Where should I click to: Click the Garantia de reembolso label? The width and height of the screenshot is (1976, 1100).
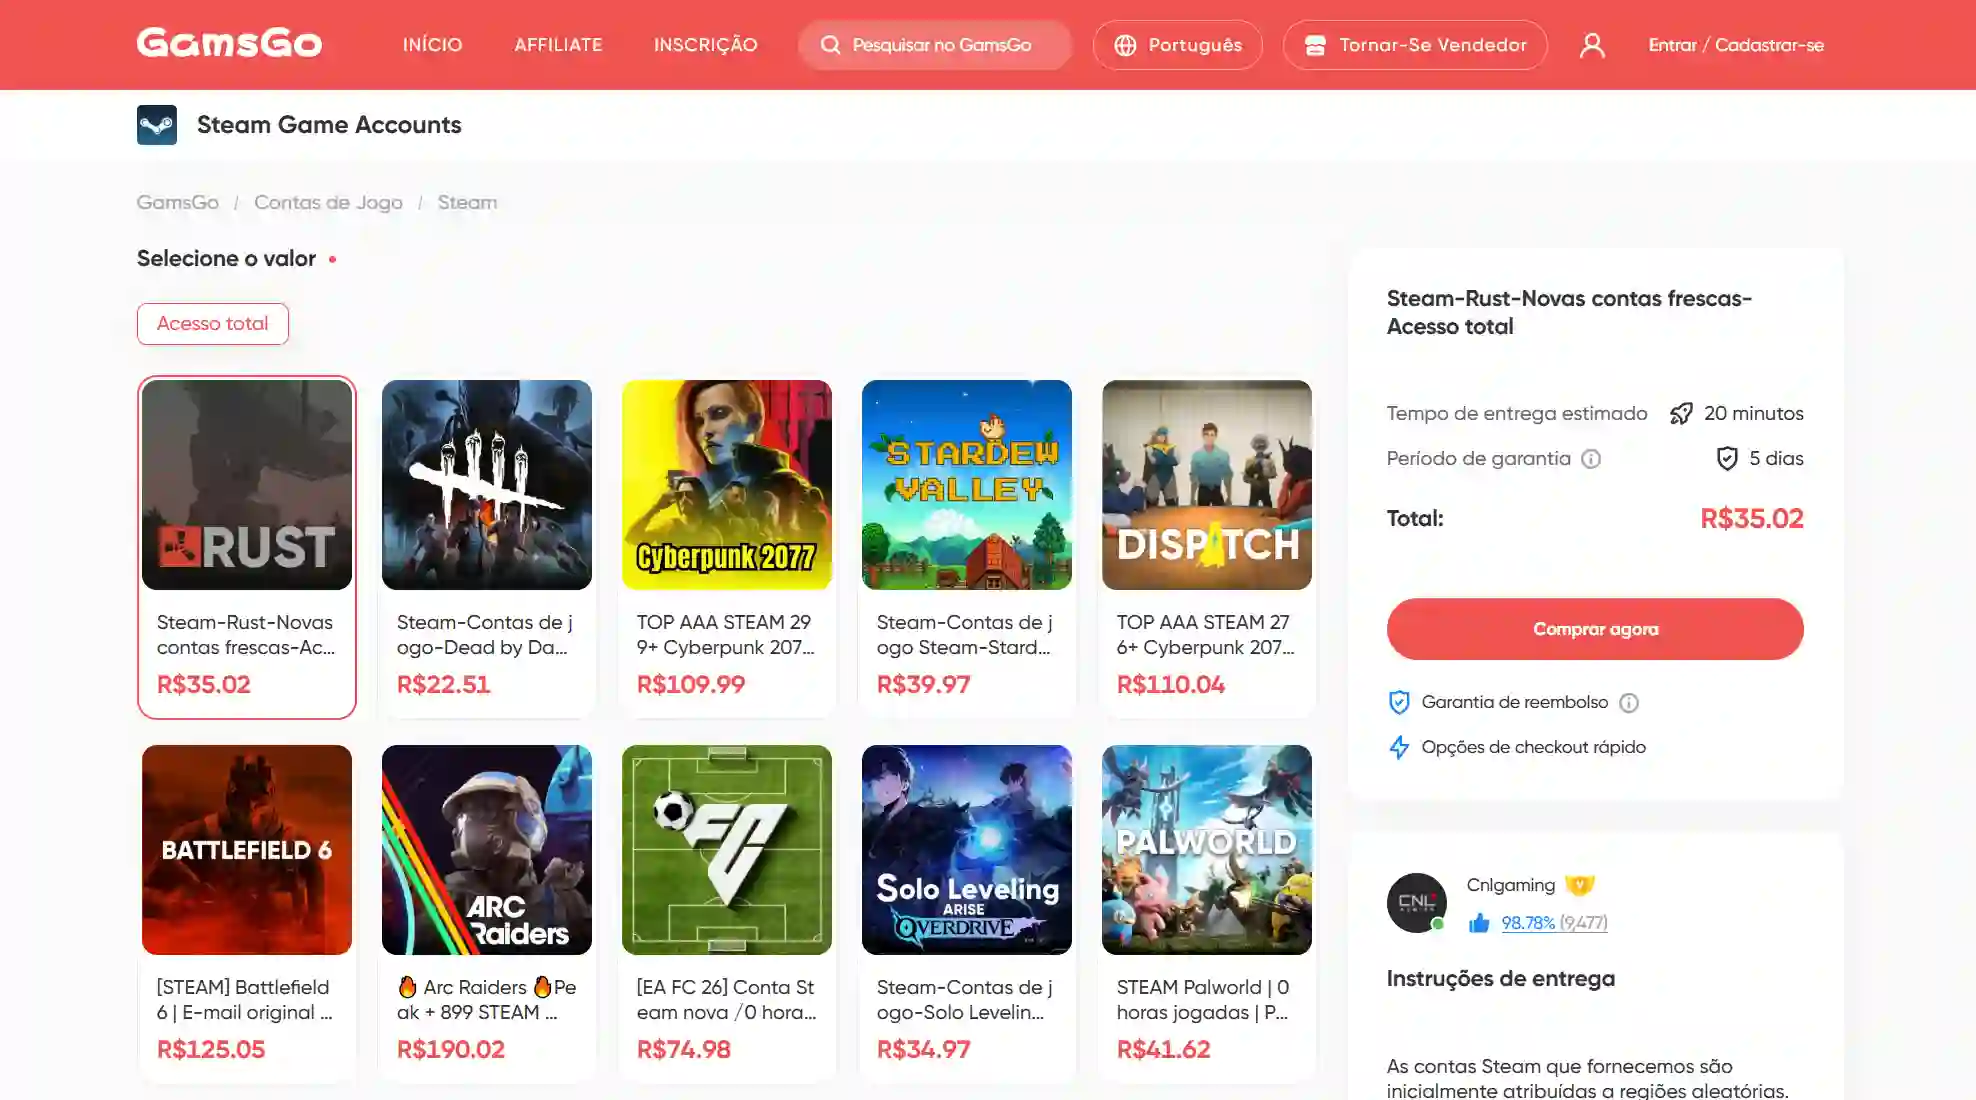coord(1515,702)
